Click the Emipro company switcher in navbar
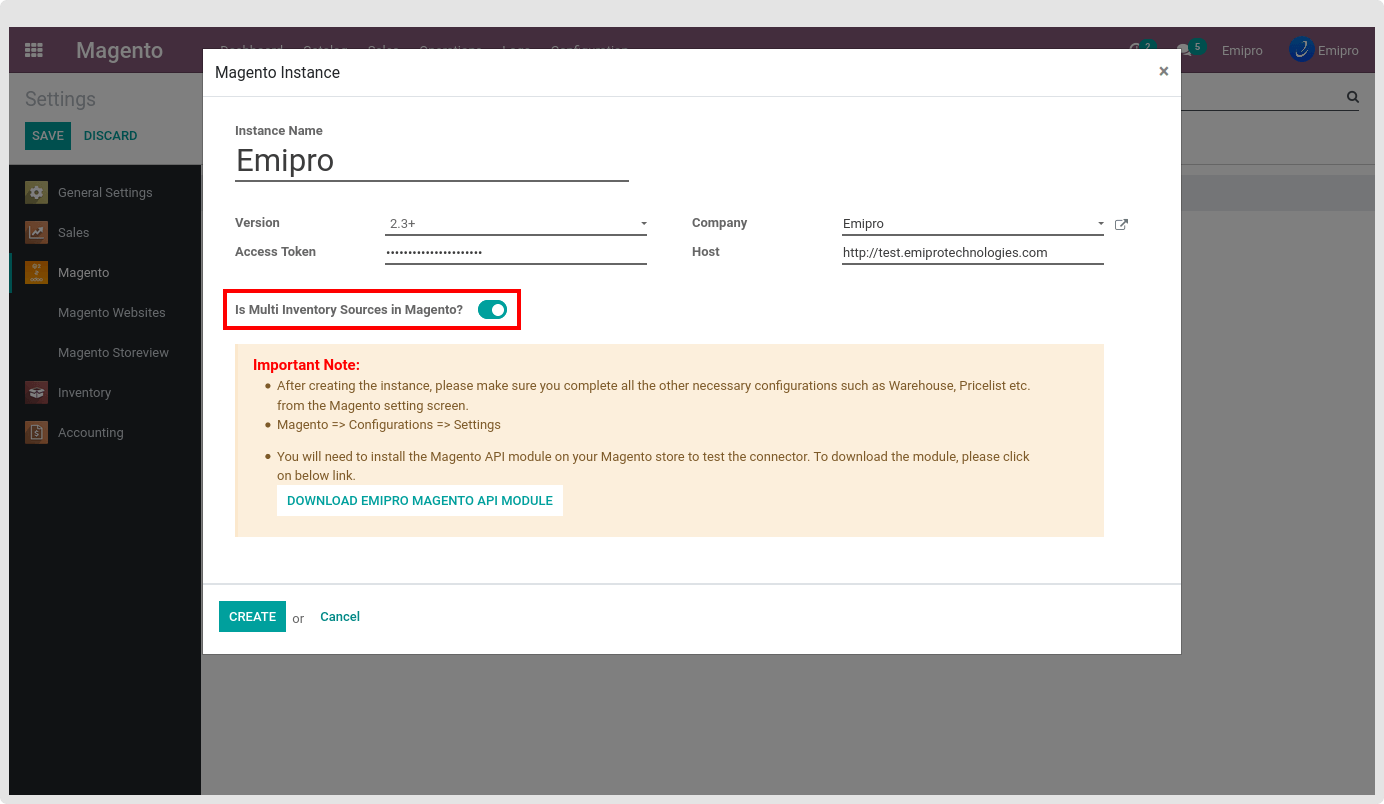 click(x=1242, y=51)
